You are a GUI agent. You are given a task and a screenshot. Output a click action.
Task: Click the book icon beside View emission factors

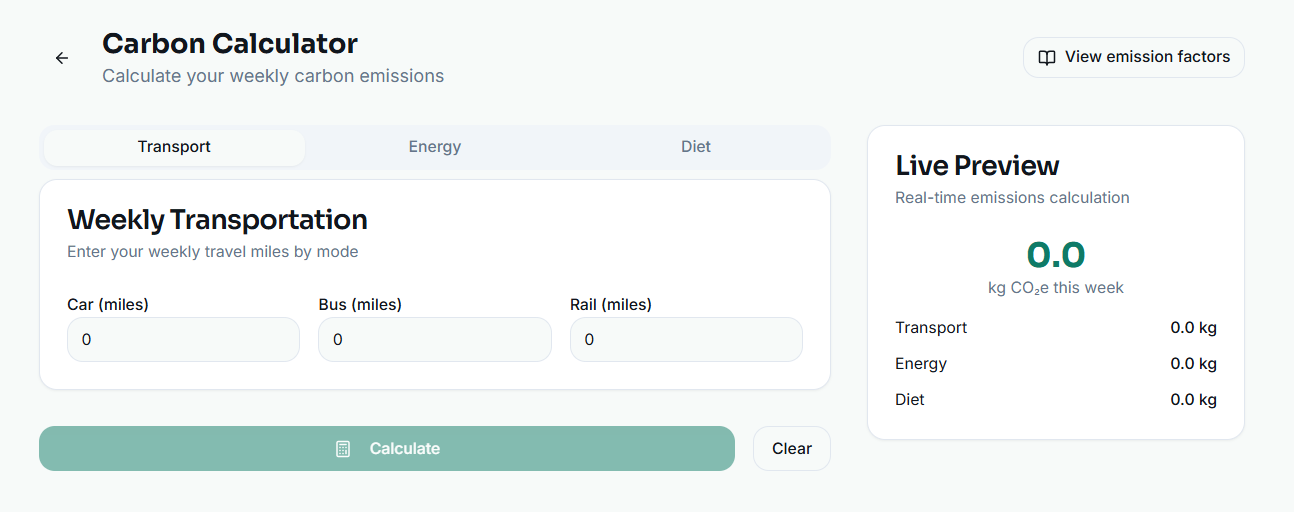[x=1047, y=58]
